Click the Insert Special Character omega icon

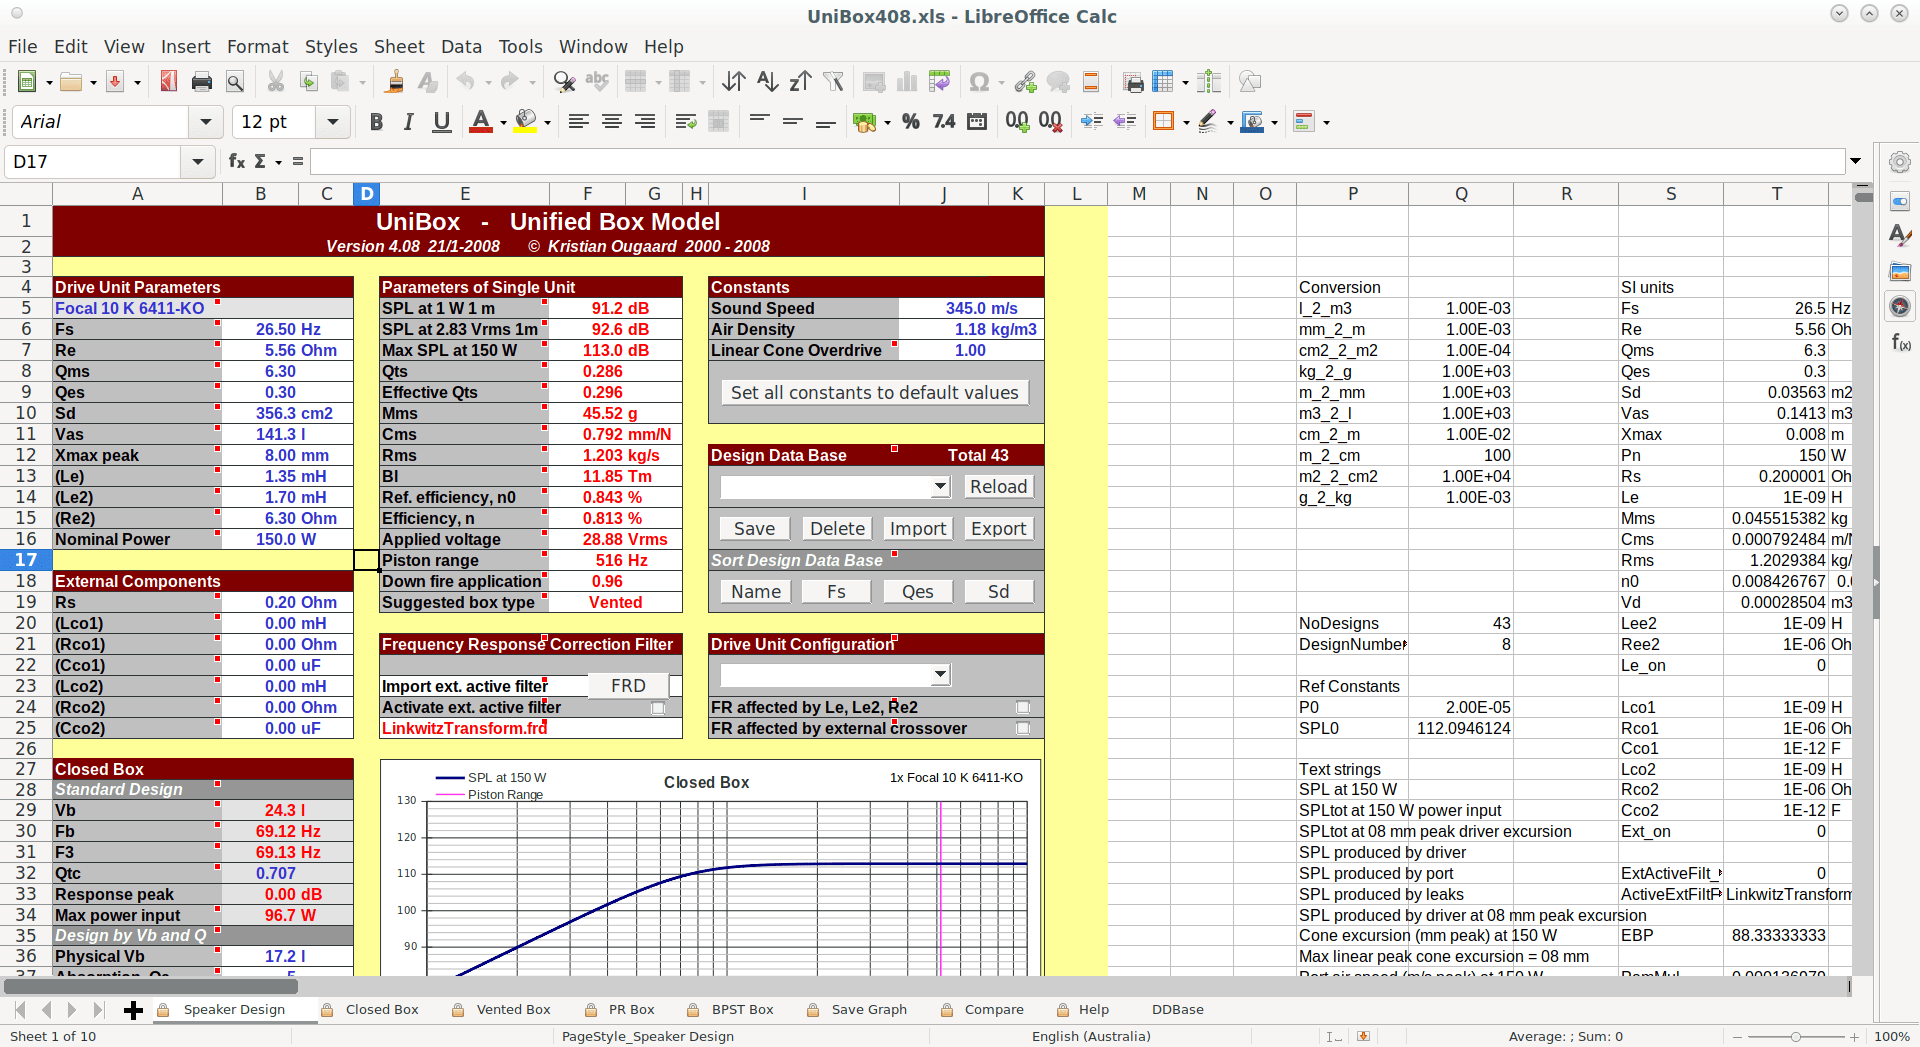click(x=980, y=82)
